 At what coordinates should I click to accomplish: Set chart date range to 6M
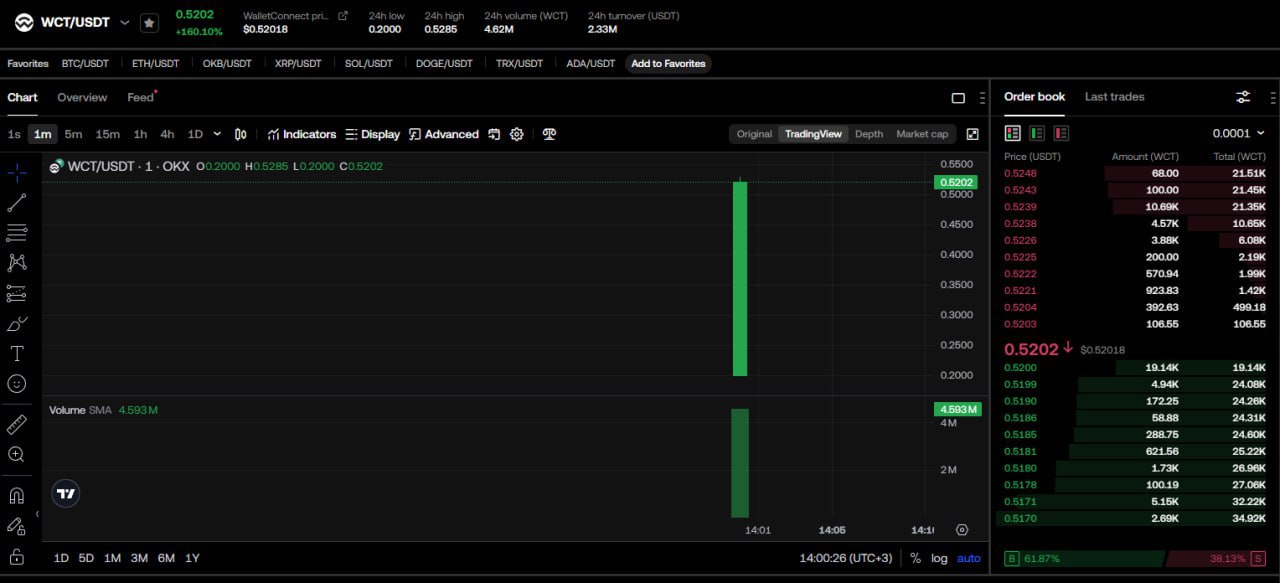click(166, 558)
